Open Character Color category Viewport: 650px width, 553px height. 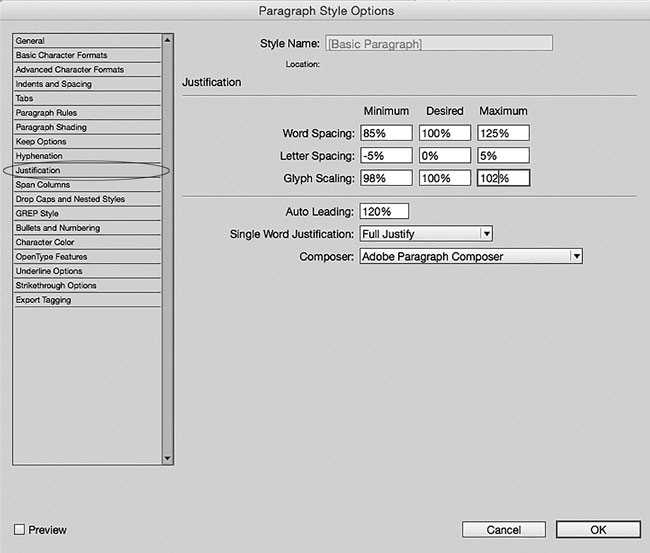87,242
